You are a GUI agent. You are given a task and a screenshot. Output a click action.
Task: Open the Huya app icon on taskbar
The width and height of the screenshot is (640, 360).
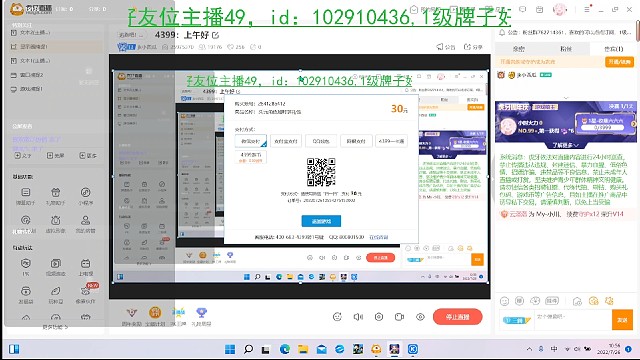(x=376, y=349)
